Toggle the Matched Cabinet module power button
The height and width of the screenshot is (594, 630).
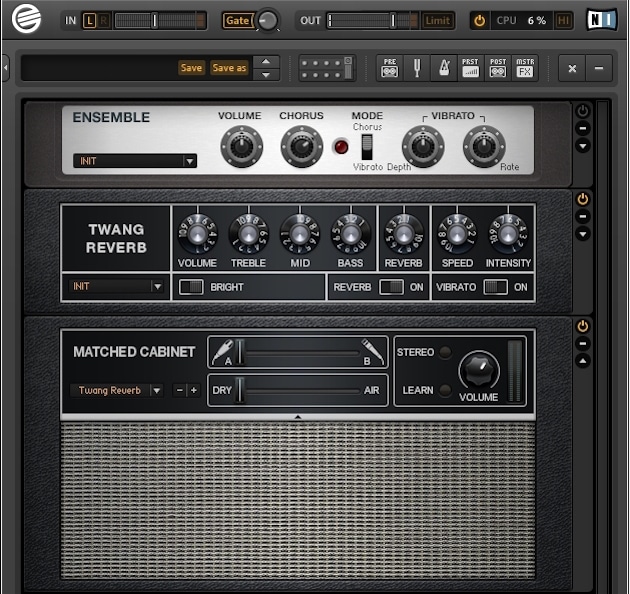click(583, 326)
